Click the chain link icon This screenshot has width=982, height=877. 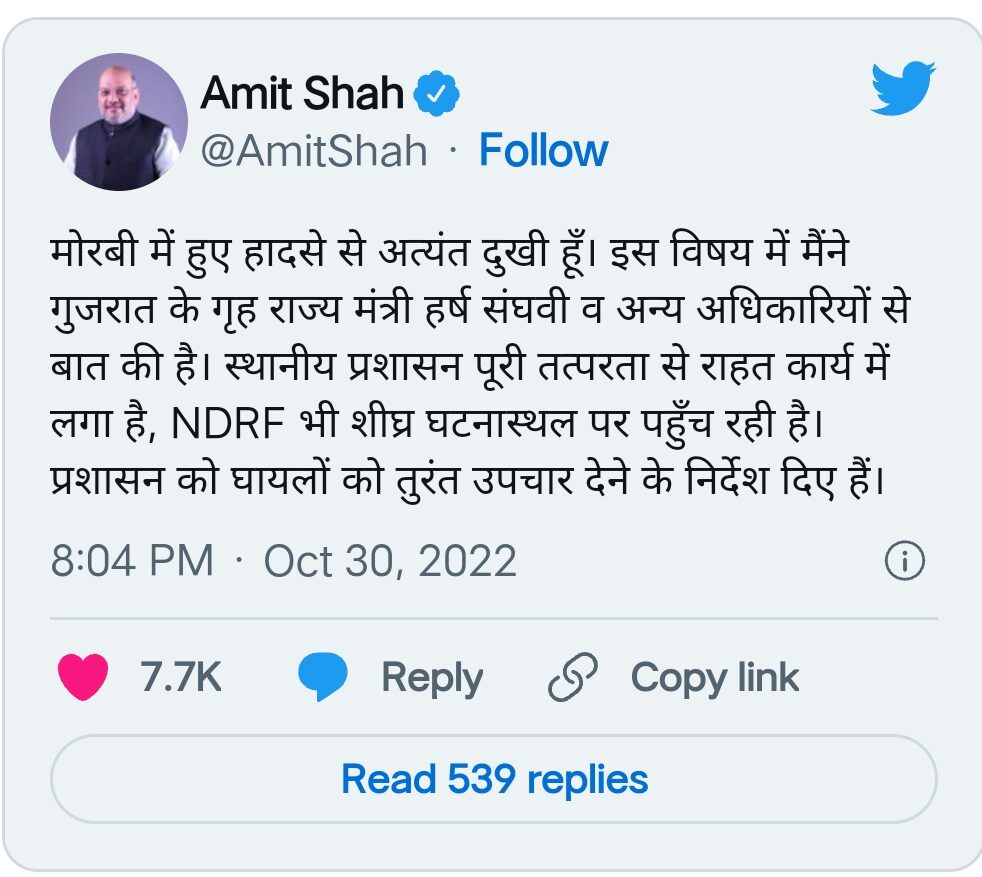click(573, 678)
